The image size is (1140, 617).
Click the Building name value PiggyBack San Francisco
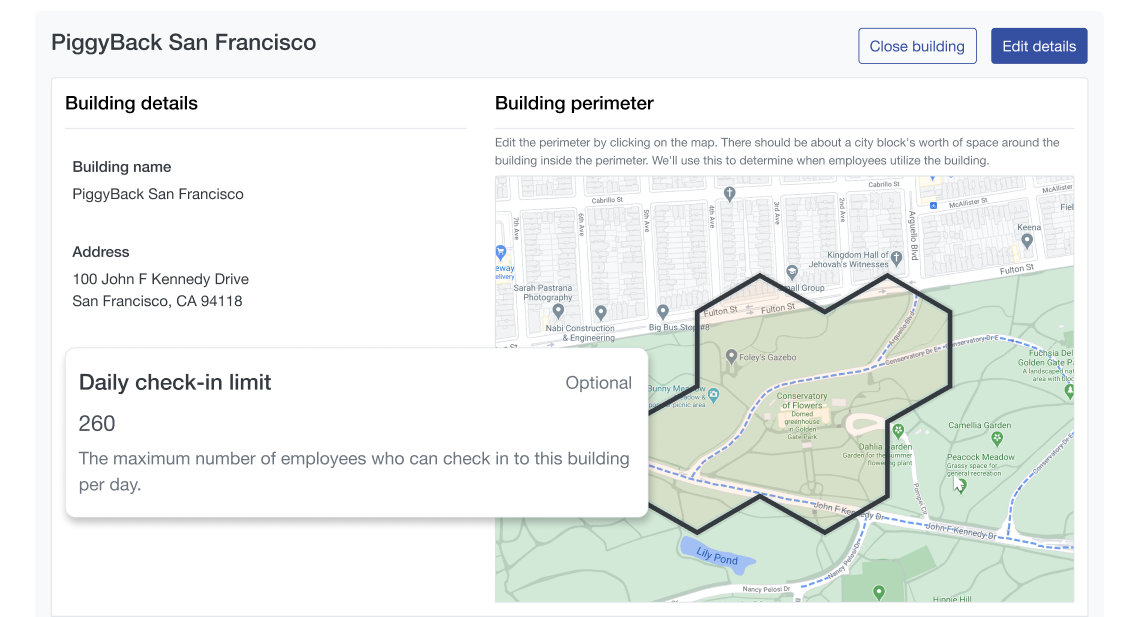point(158,194)
